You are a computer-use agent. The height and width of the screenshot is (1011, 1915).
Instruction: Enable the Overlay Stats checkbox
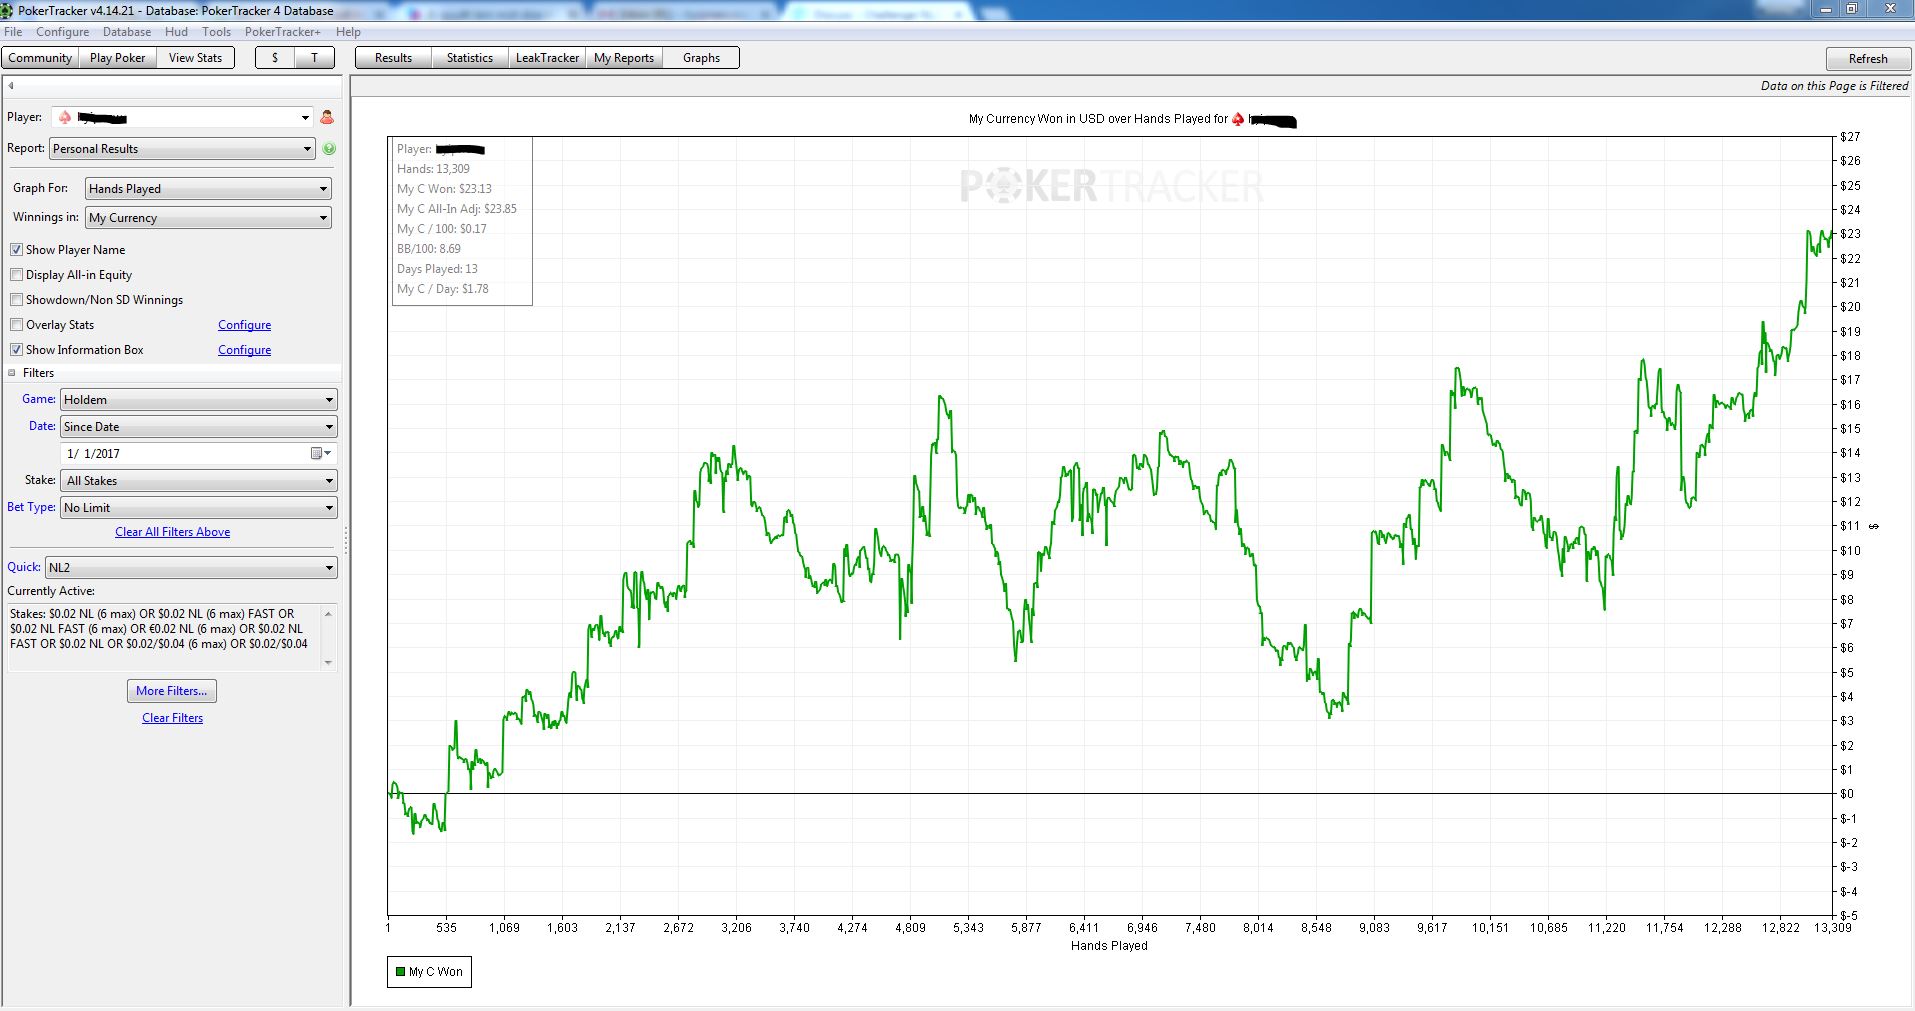[16, 324]
